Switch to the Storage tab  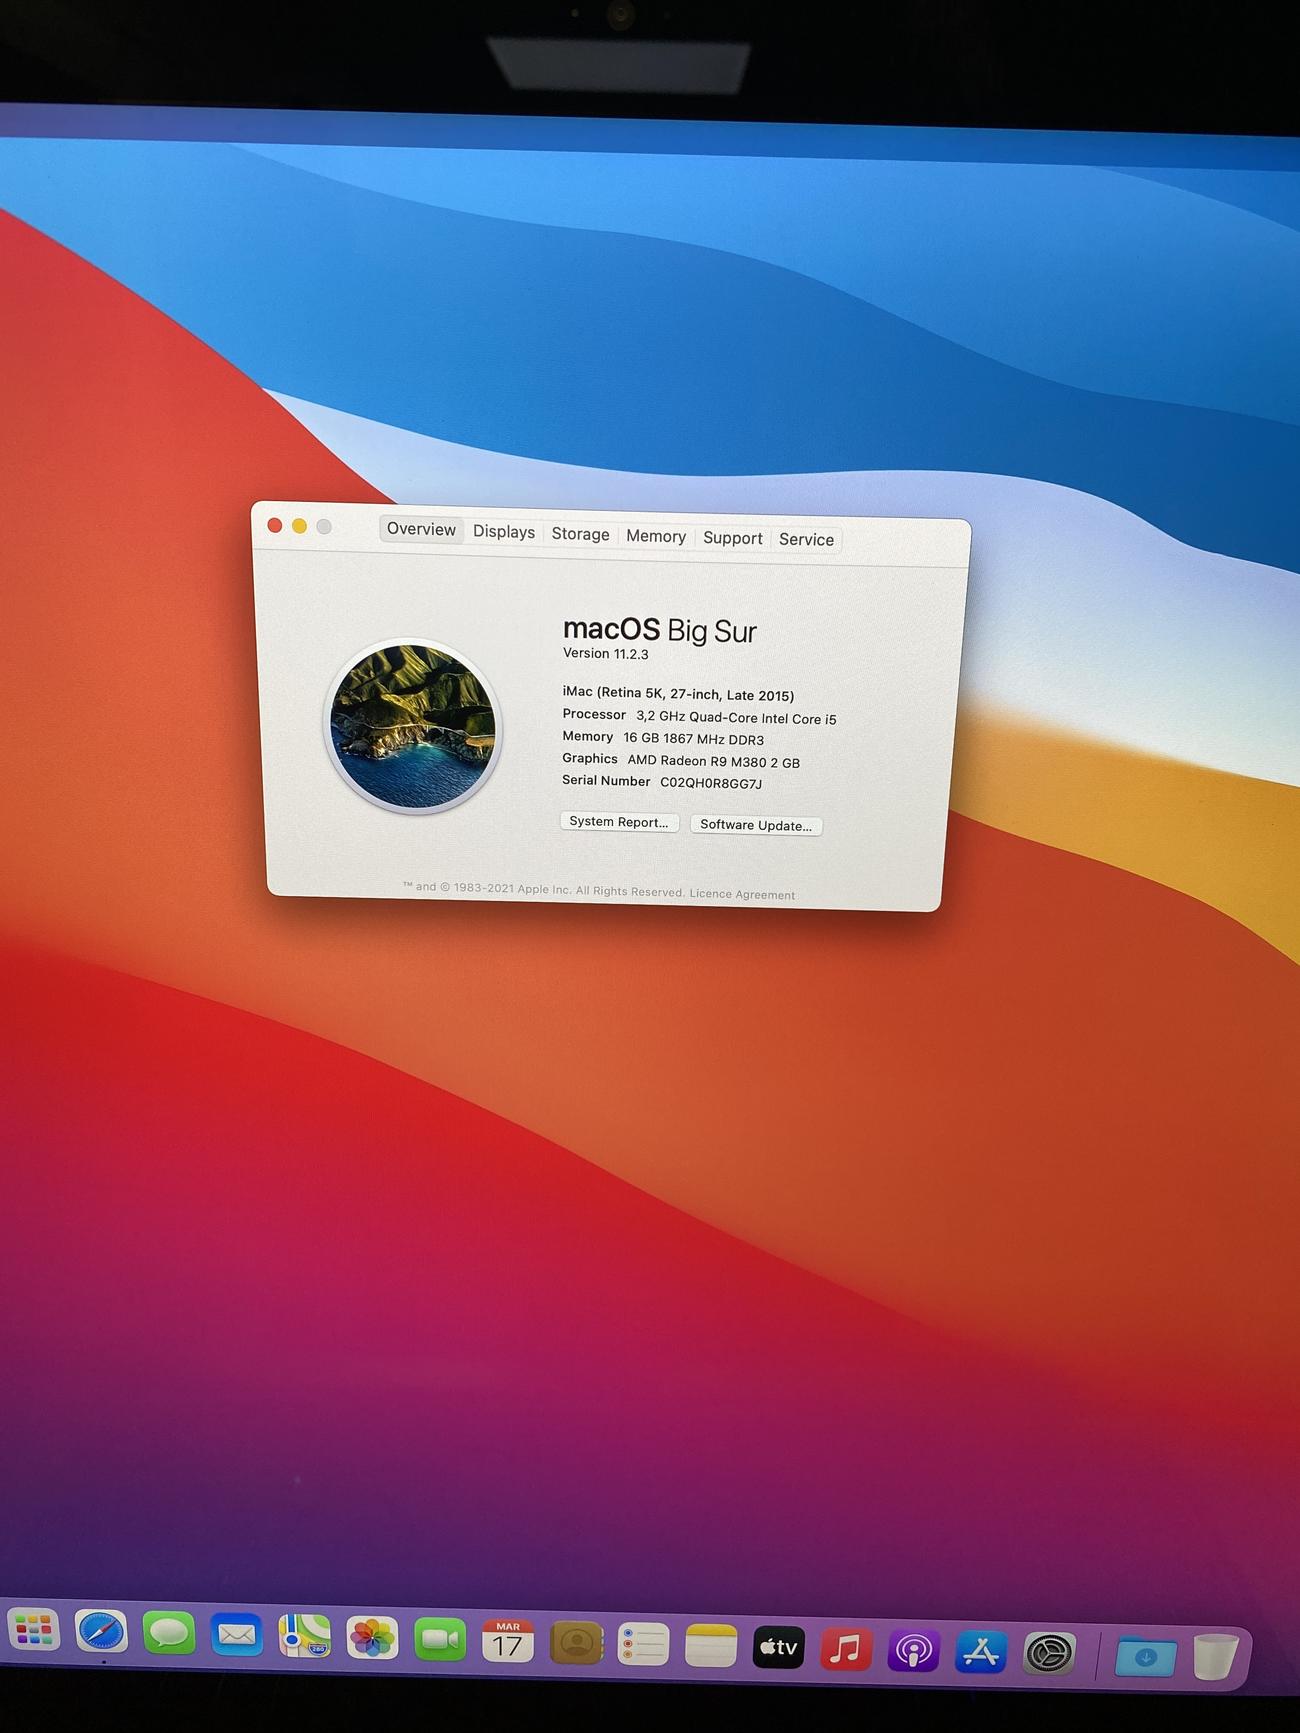coord(580,534)
